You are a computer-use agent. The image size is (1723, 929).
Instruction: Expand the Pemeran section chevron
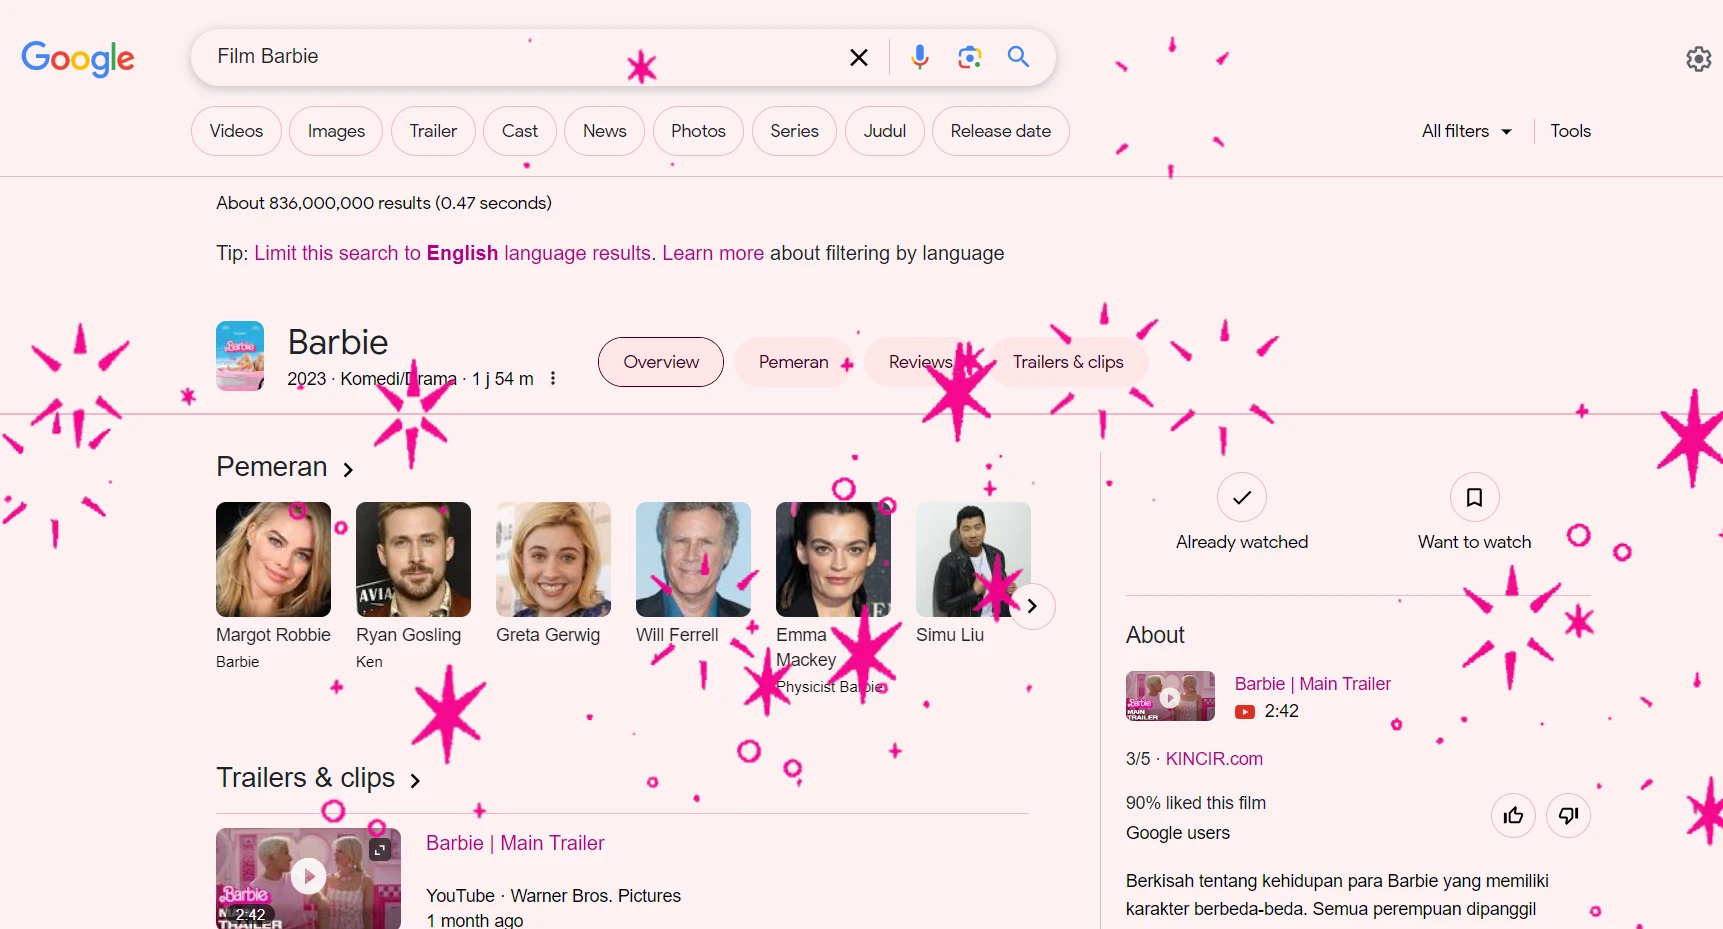click(348, 469)
